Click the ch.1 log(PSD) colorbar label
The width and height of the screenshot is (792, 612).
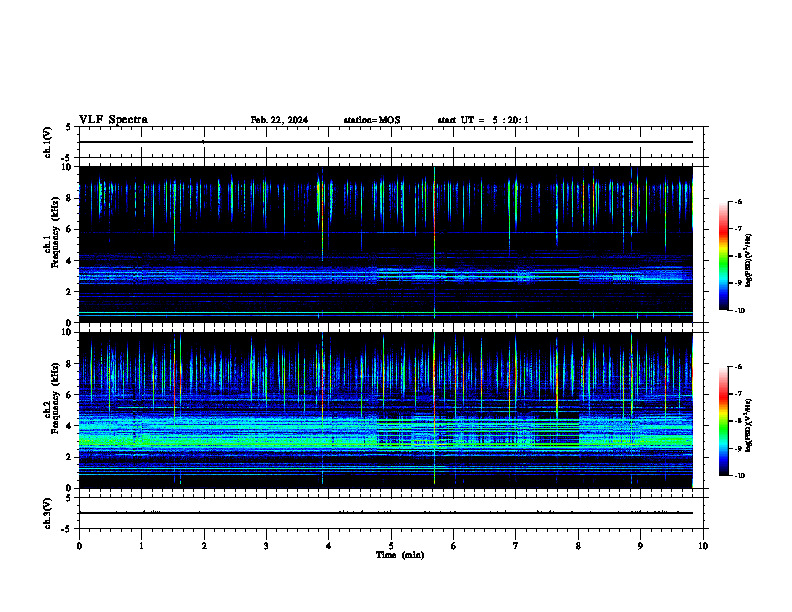748,260
